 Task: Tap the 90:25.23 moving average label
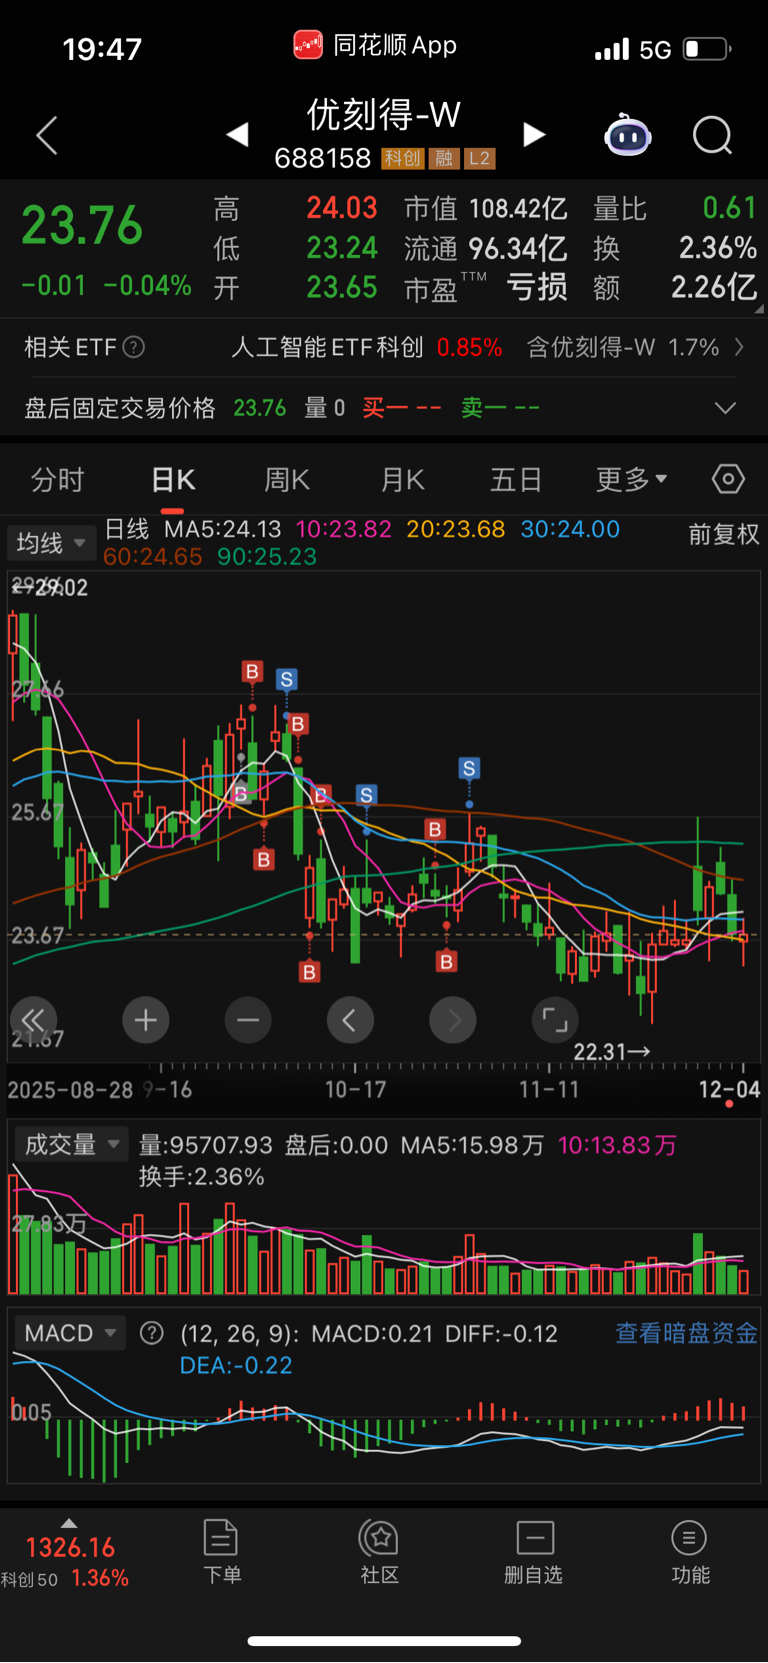[x=267, y=557]
